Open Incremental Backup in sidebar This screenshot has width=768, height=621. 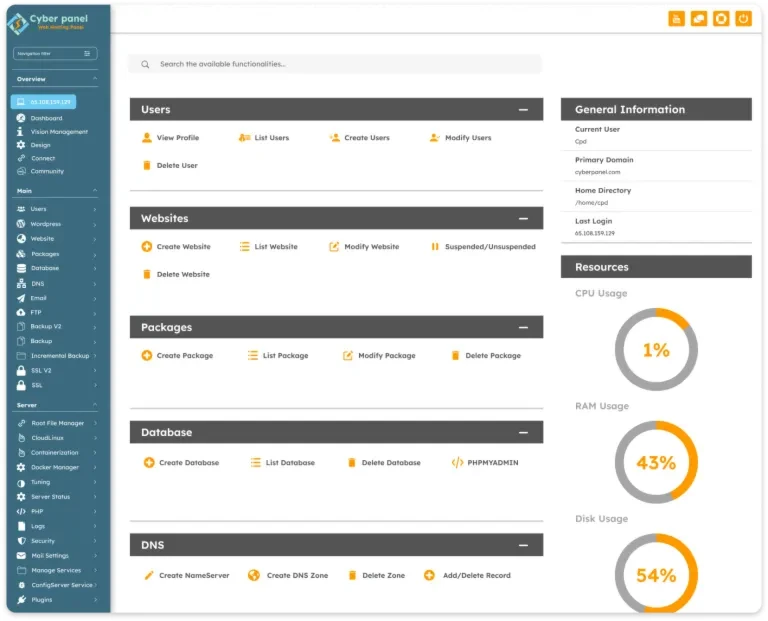pyautogui.click(x=55, y=356)
